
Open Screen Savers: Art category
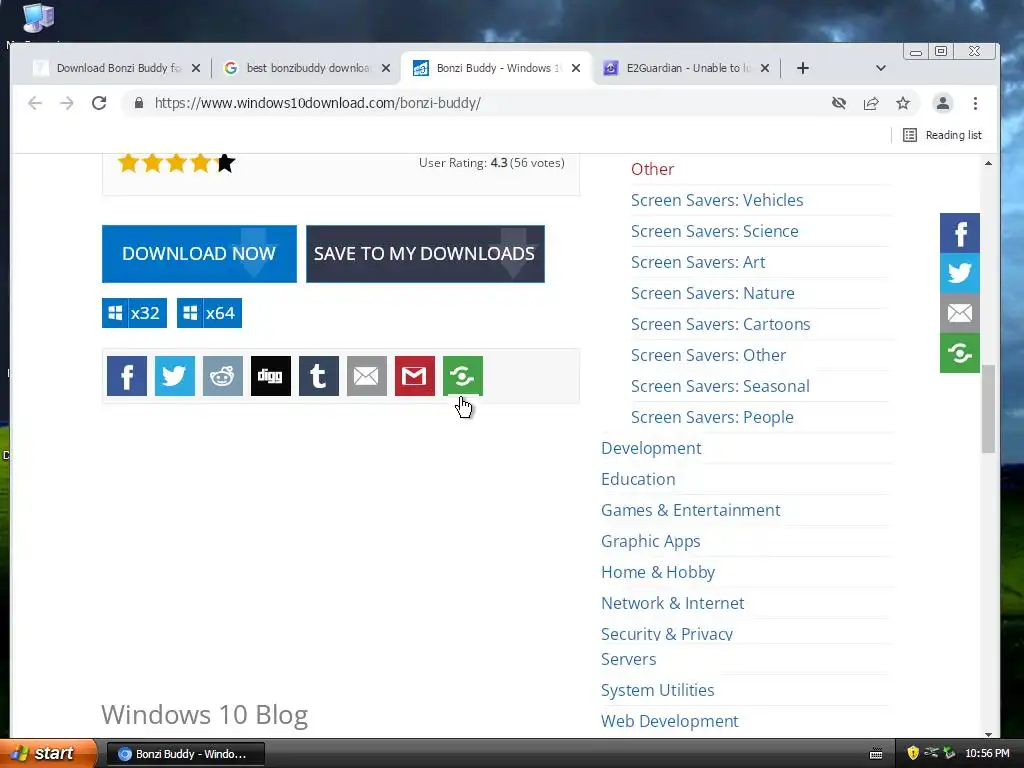click(697, 262)
